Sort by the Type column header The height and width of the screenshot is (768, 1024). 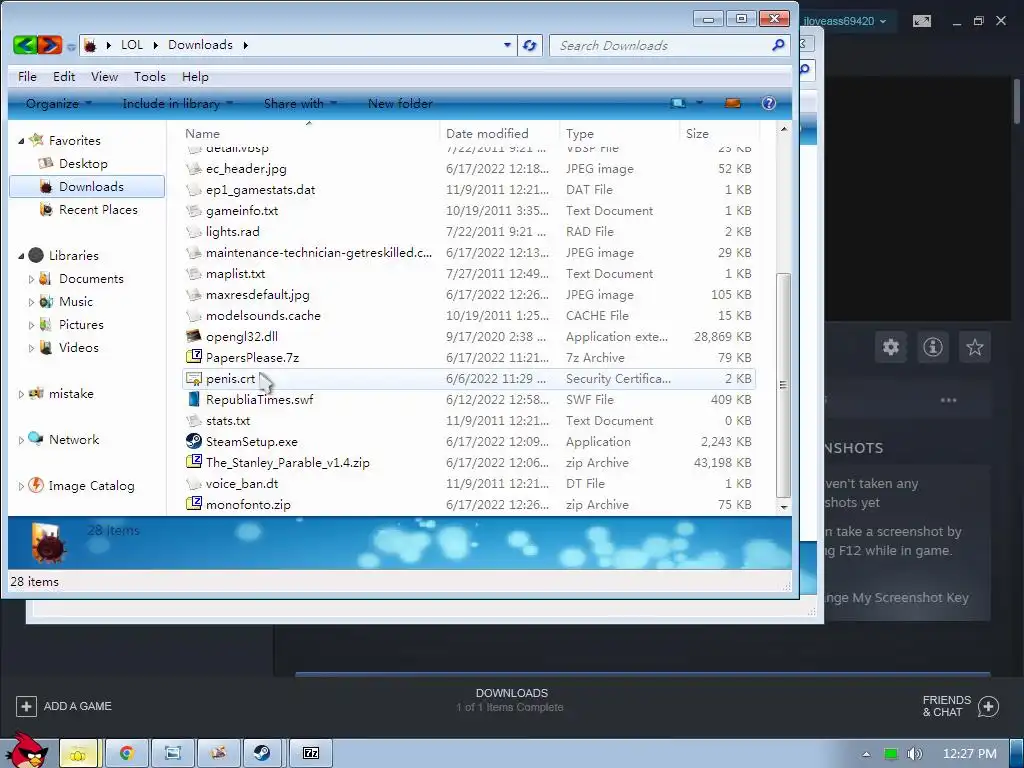[x=580, y=133]
